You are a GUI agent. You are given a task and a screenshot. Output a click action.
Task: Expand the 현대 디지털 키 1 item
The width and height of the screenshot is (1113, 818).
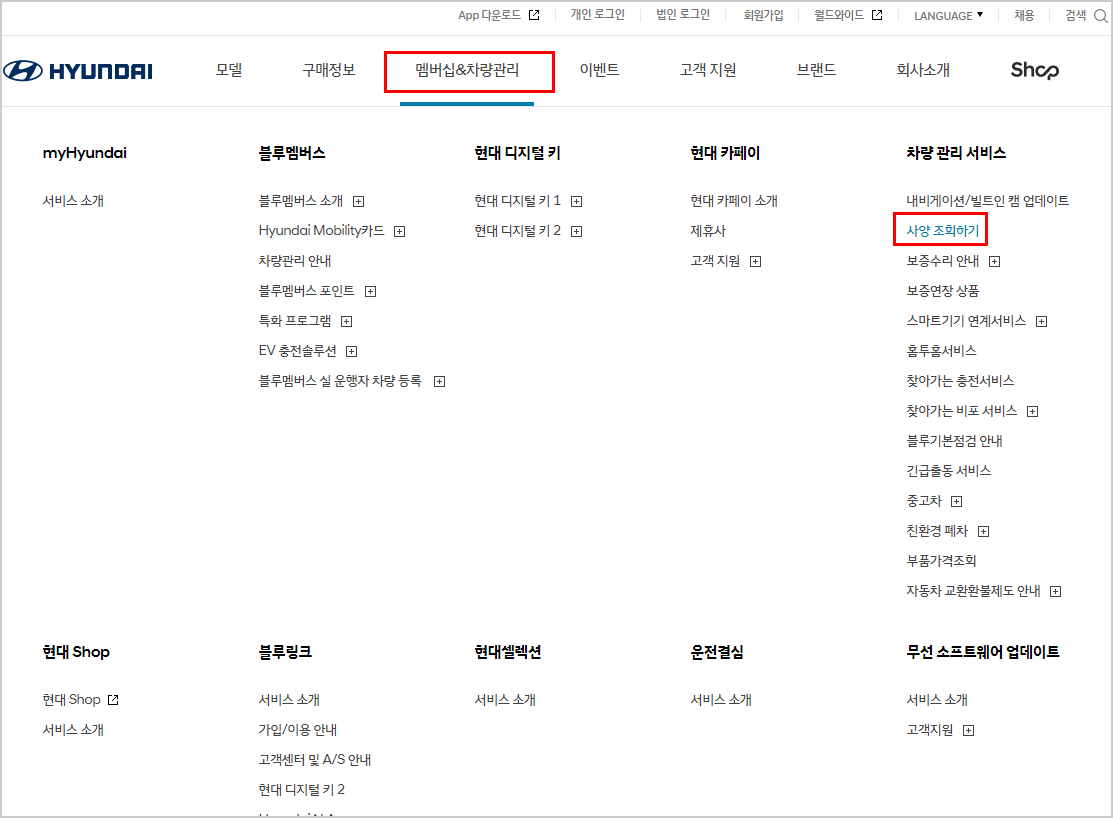click(x=576, y=200)
